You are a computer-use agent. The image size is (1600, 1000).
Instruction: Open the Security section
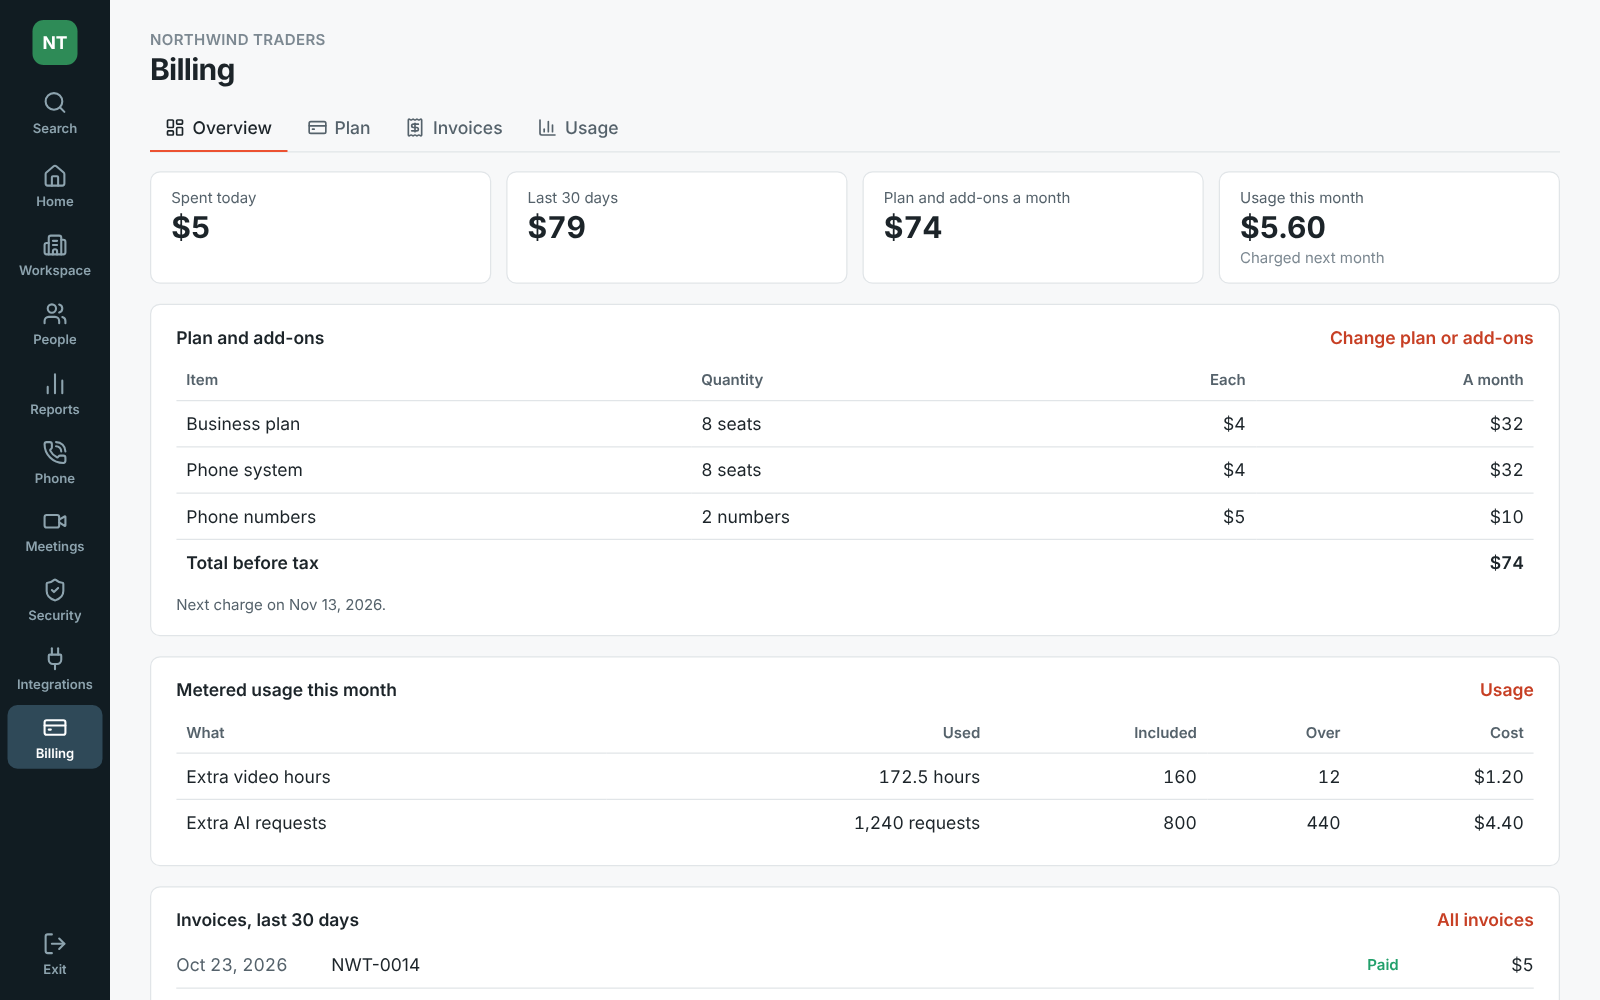tap(55, 601)
